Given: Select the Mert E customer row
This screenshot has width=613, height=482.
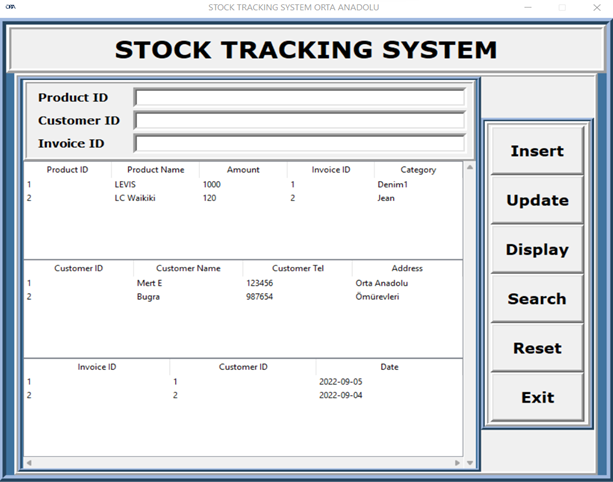Looking at the screenshot, I should tap(243, 283).
